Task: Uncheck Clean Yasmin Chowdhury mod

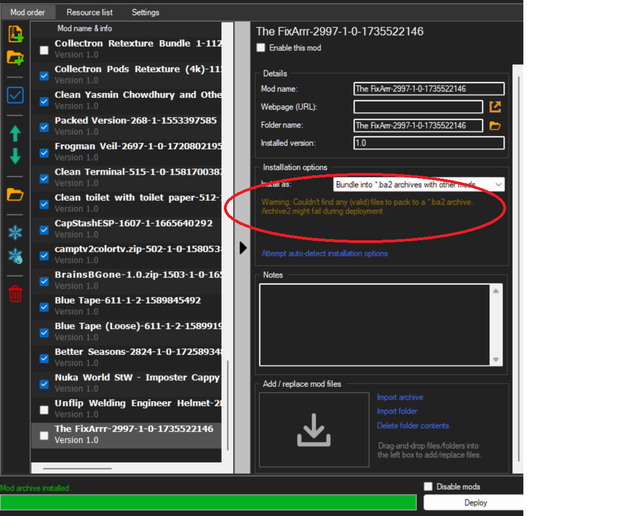Action: click(x=44, y=102)
